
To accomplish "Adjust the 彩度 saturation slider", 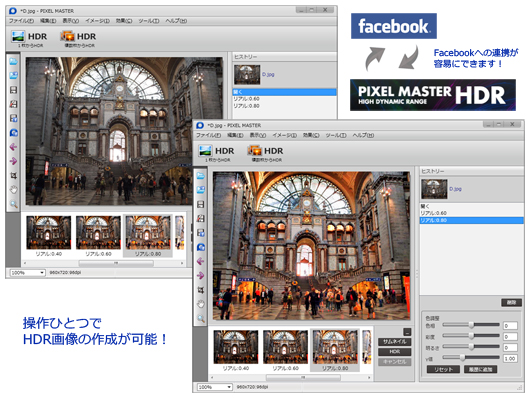I will pos(471,336).
